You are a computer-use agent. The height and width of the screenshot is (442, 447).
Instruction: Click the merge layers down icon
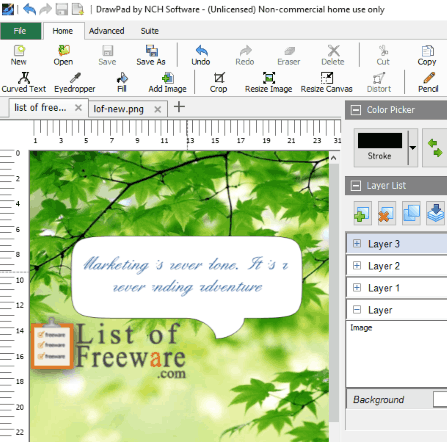[x=436, y=213]
